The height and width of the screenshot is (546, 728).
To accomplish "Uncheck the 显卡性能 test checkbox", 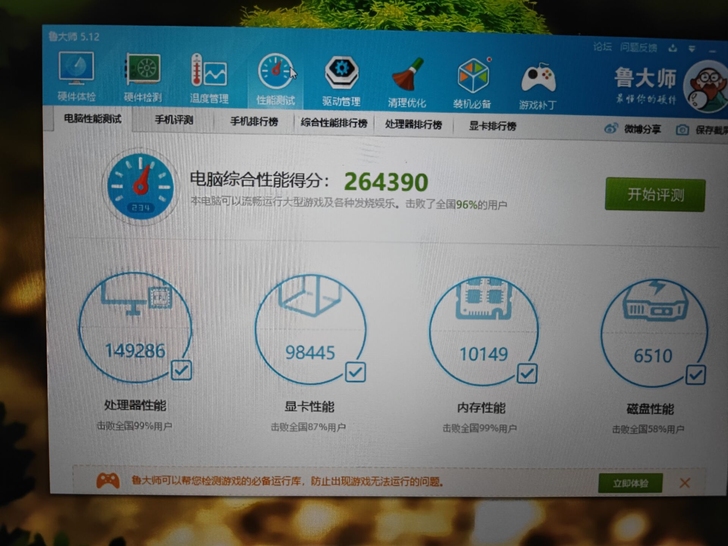I will (x=355, y=372).
